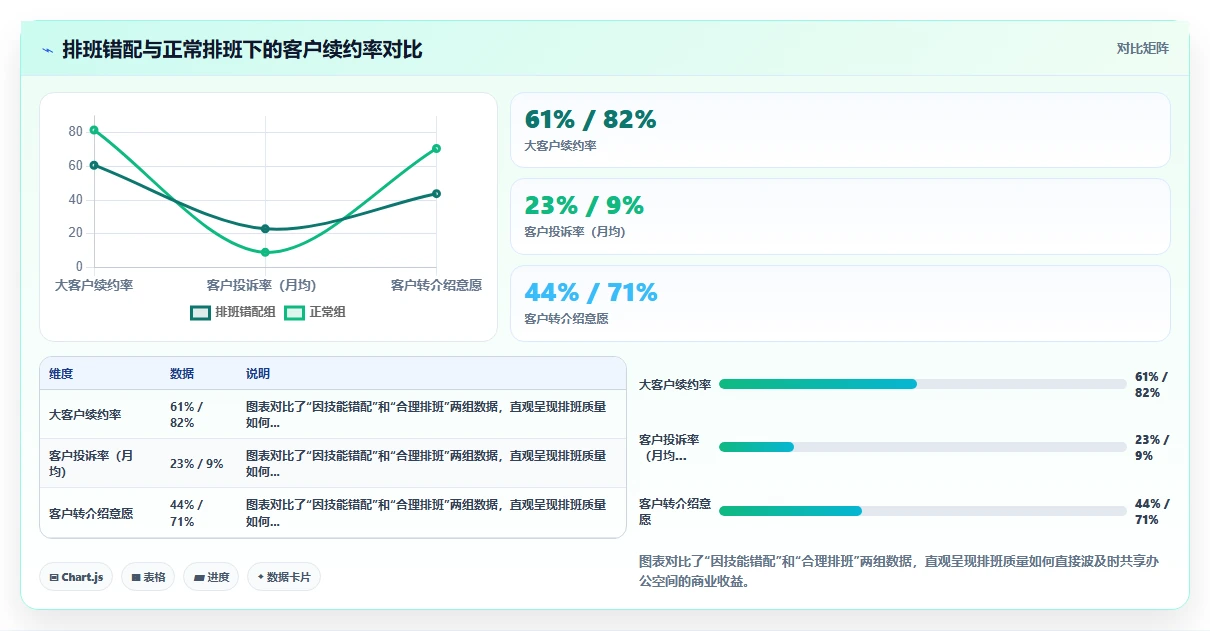
Task: Click the 23% / 9% table data cell
Action: tap(197, 463)
